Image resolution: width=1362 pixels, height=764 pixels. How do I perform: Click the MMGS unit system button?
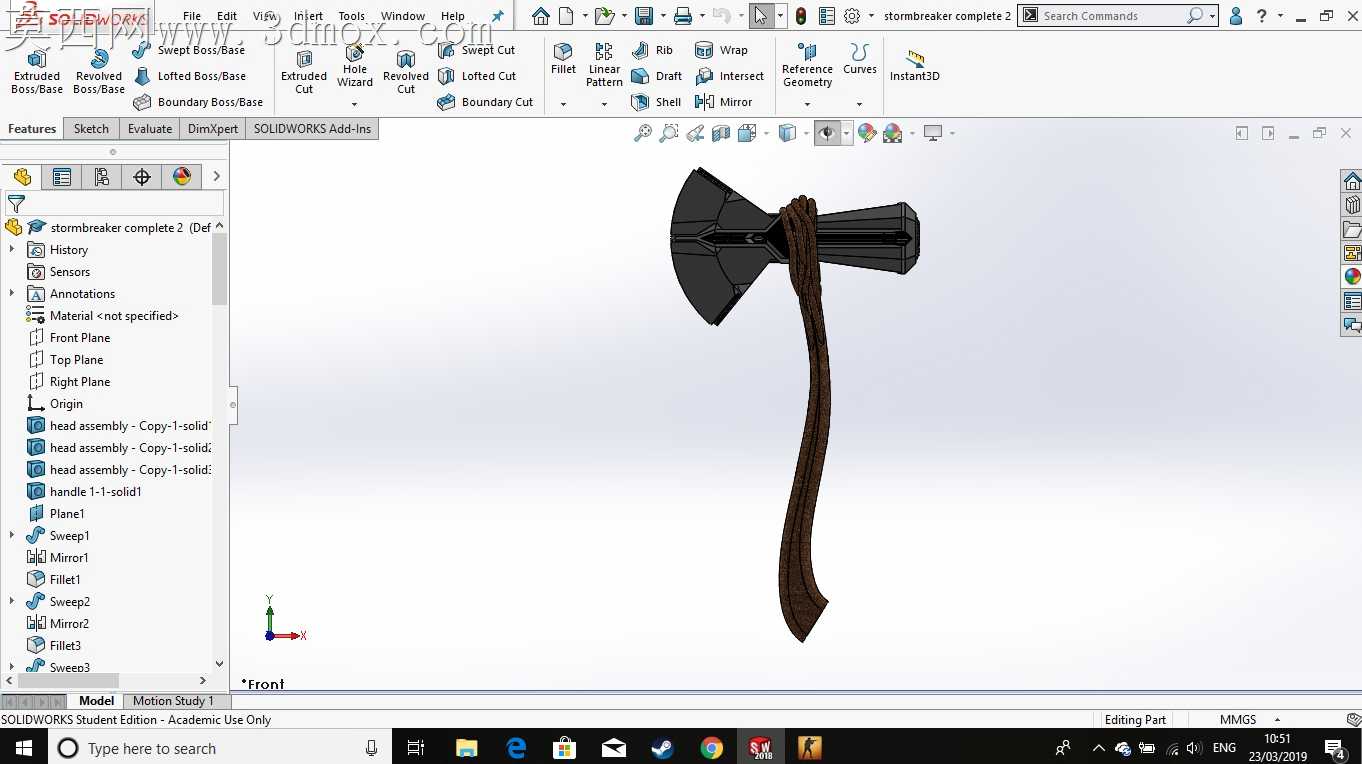(1238, 720)
